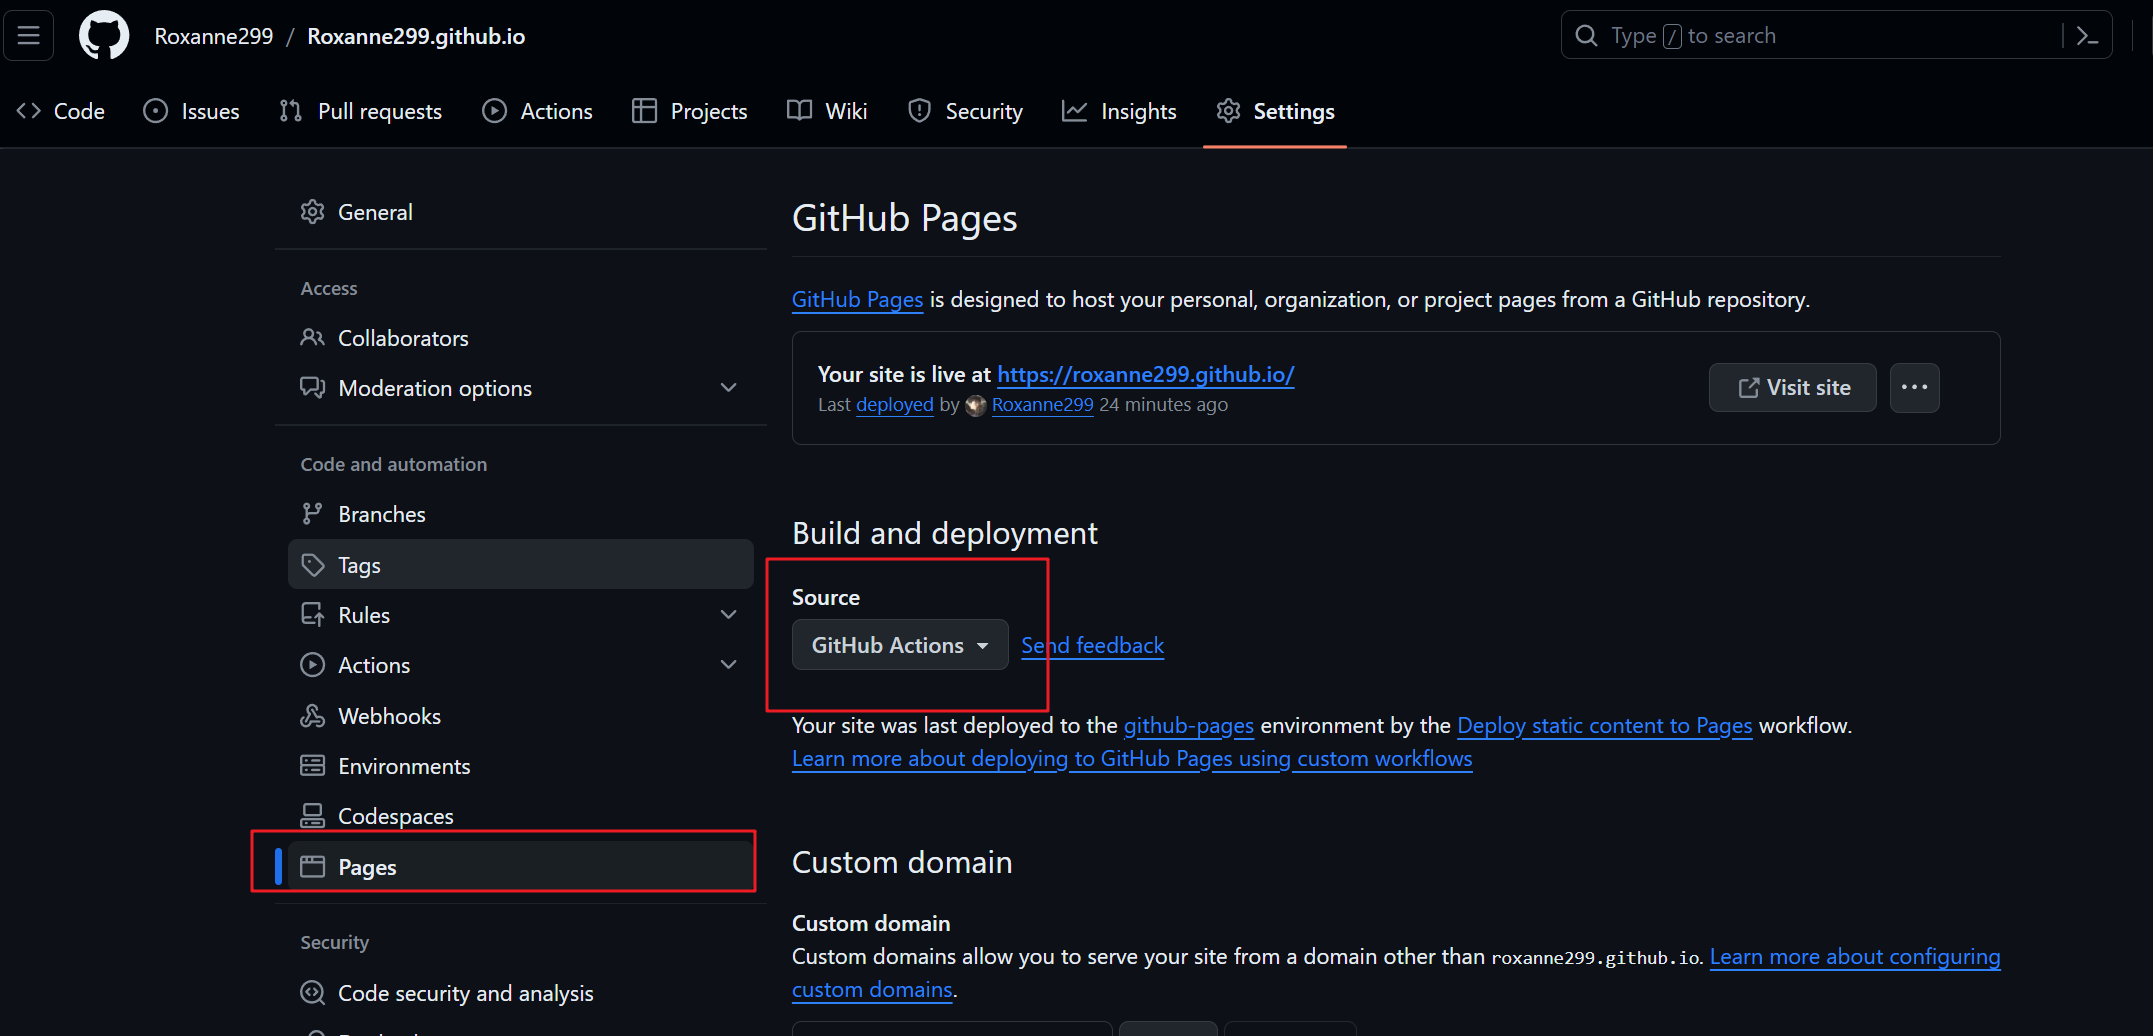Expand Moderation options chevron
This screenshot has height=1036, width=2153.
729,388
